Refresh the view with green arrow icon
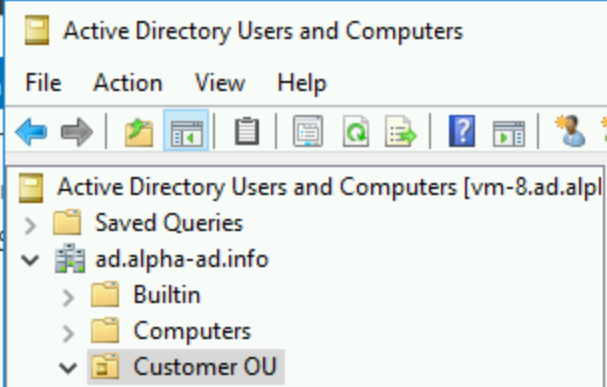 tap(355, 131)
